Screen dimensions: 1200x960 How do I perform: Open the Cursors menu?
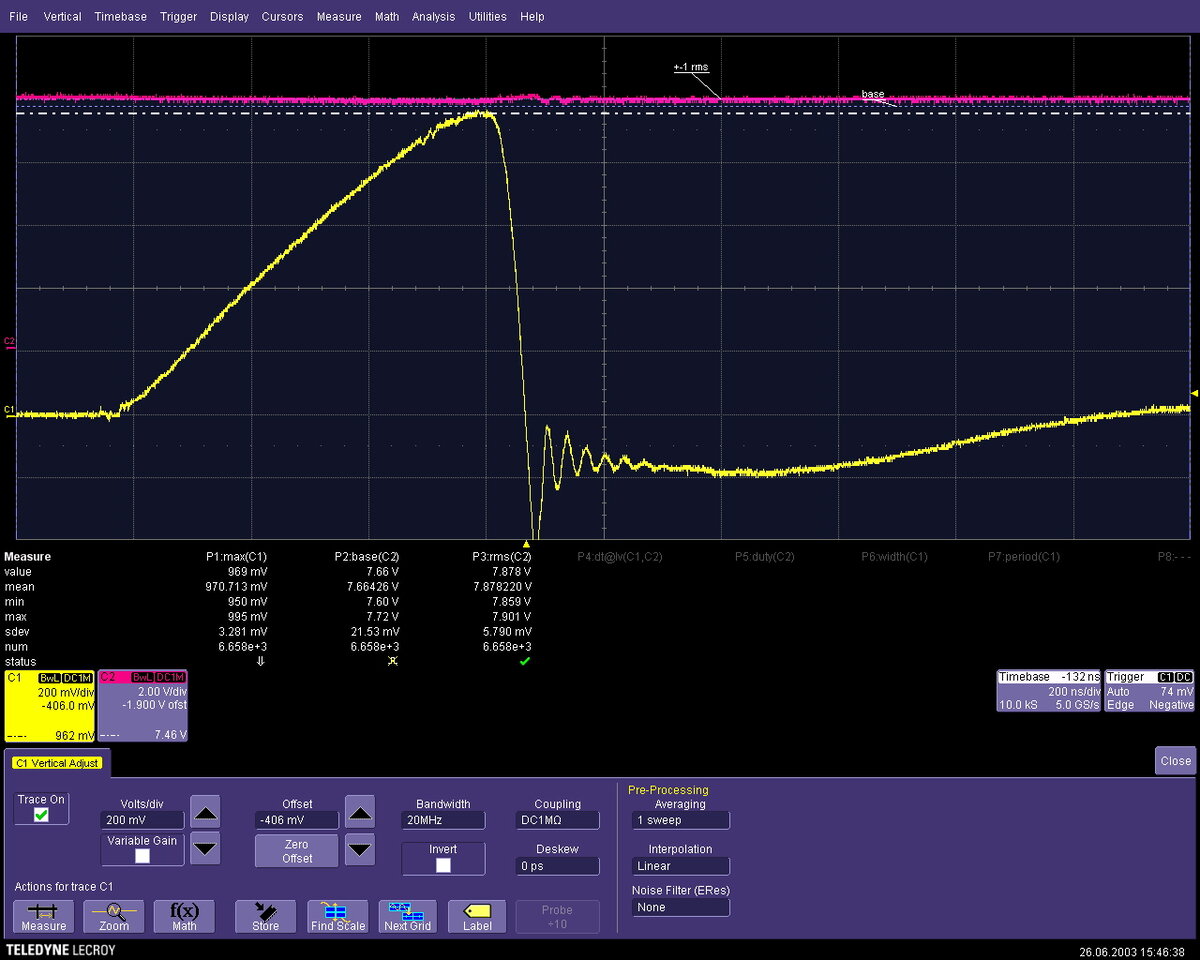point(283,16)
